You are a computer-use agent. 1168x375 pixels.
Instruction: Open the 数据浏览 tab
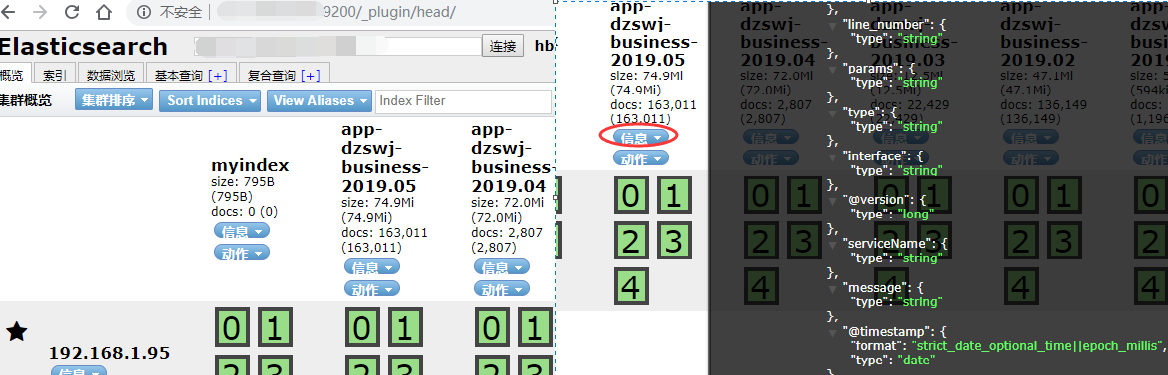click(111, 75)
